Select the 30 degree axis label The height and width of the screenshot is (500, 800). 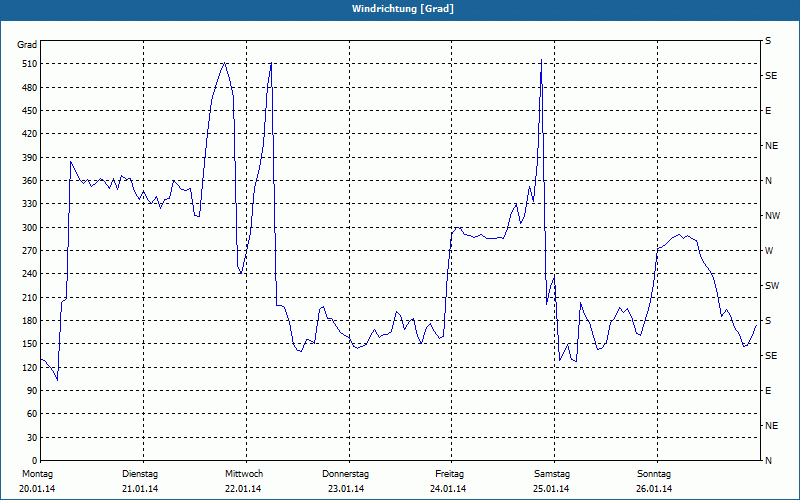coord(32,437)
